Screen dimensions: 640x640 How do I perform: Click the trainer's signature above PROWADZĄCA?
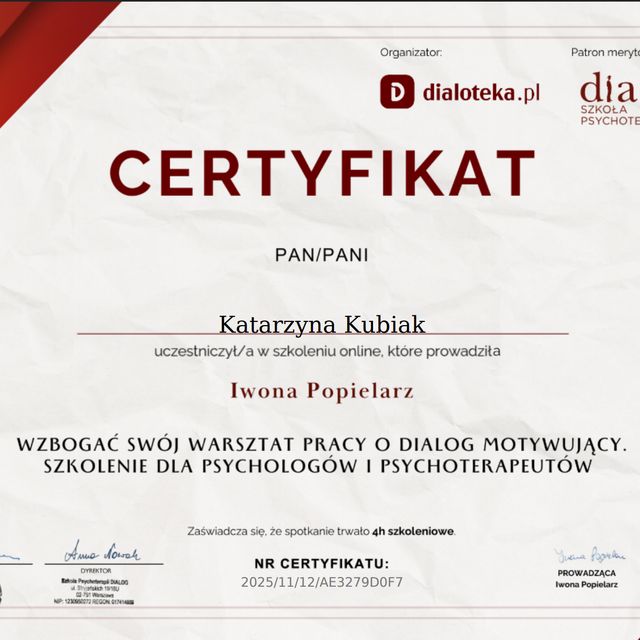click(590, 555)
